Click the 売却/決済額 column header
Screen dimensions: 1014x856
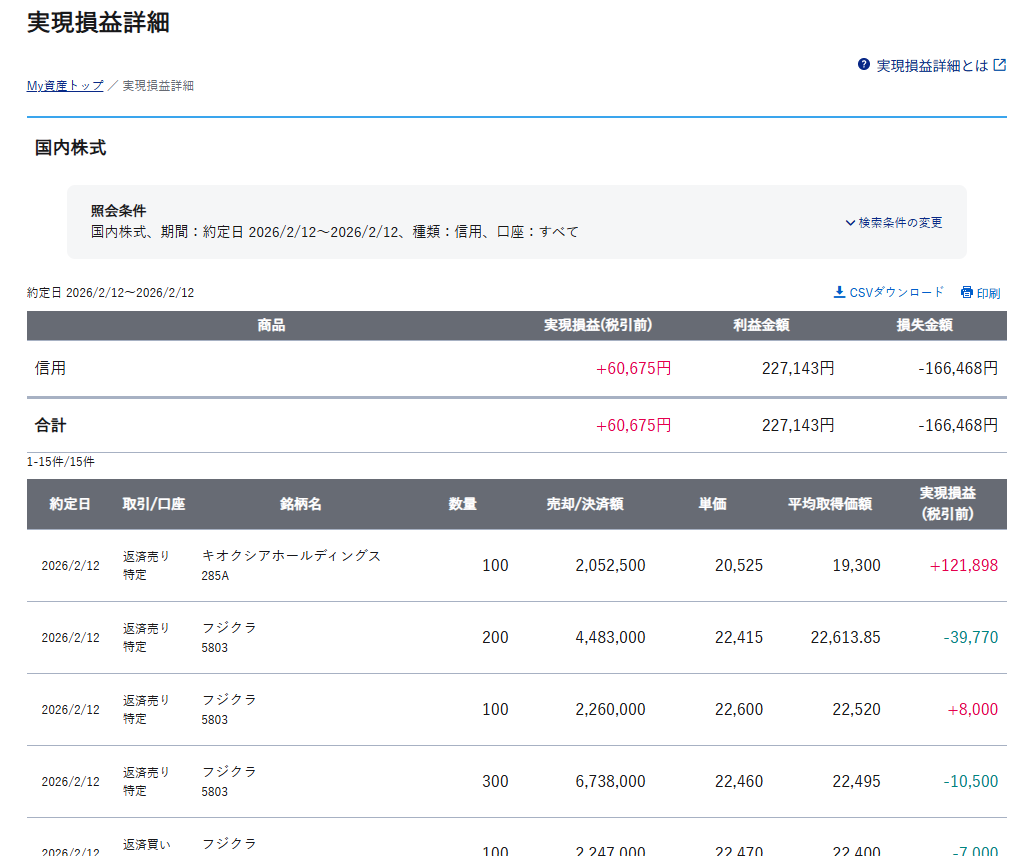coord(585,504)
